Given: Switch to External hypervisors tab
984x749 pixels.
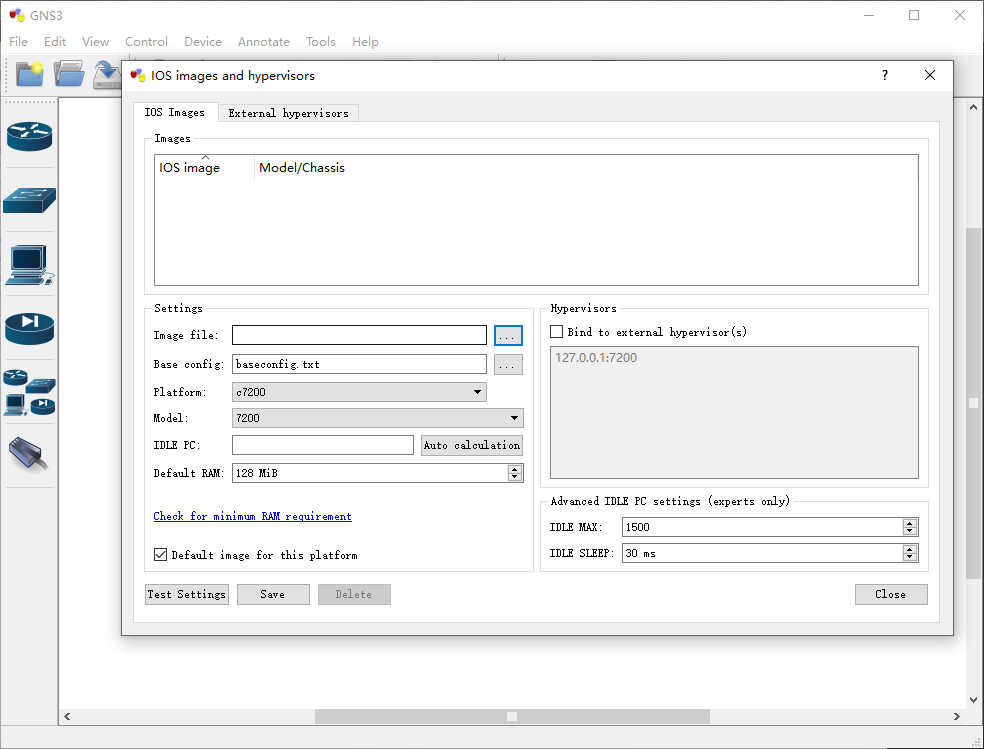Looking at the screenshot, I should pyautogui.click(x=289, y=113).
